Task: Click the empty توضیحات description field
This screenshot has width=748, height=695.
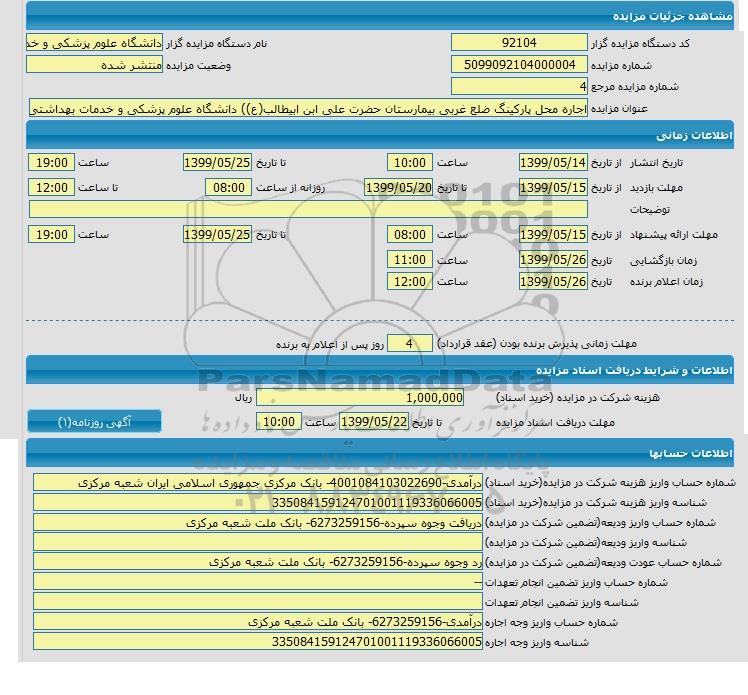Action: (x=308, y=209)
